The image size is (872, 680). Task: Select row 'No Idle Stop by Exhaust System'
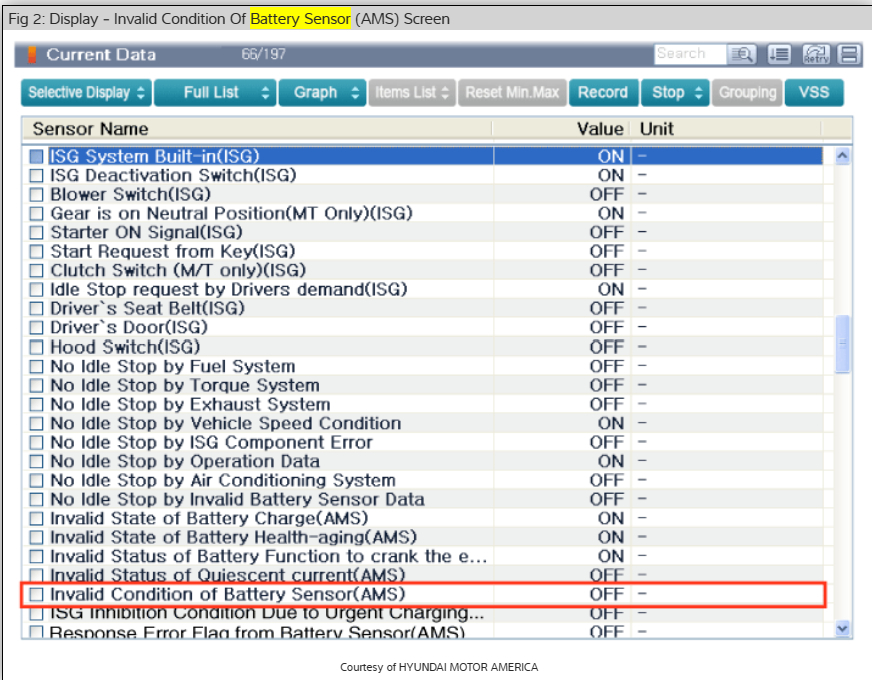point(423,404)
